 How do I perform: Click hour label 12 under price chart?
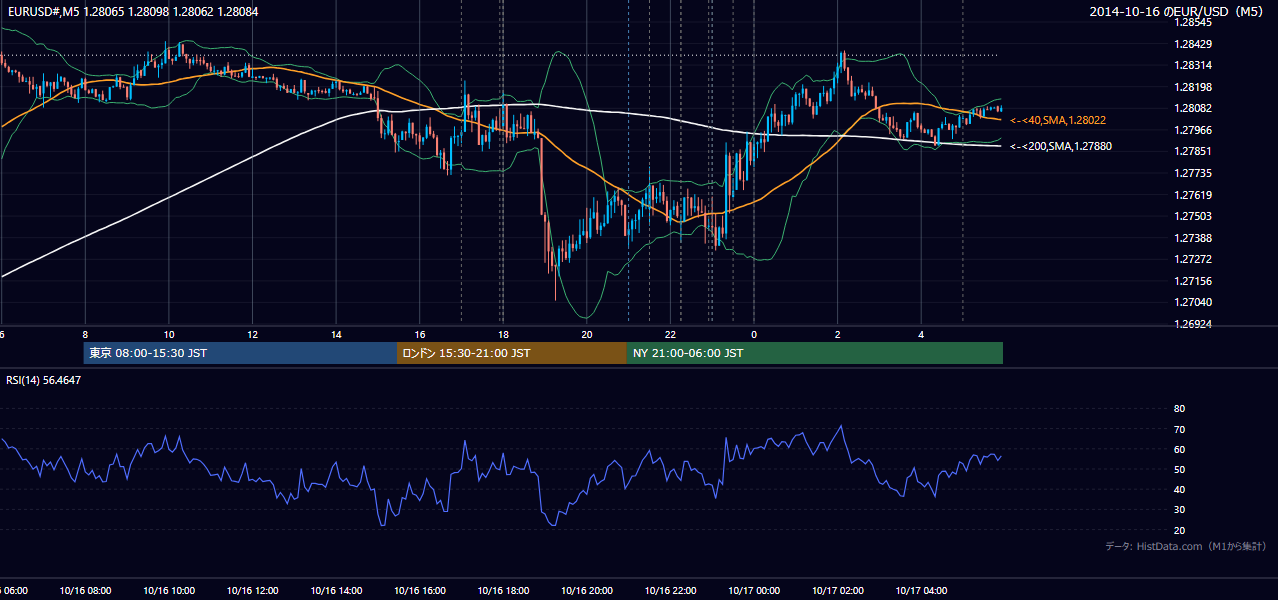pos(252,335)
